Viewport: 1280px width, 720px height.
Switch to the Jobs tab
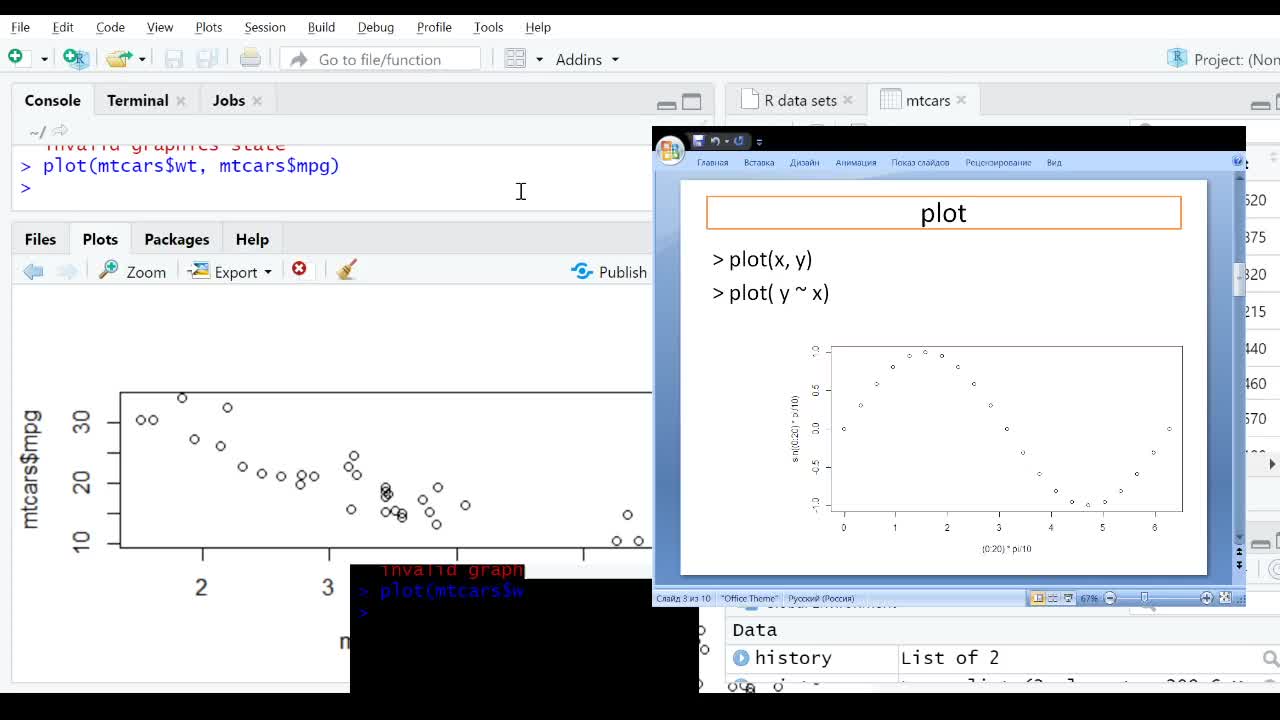(229, 100)
